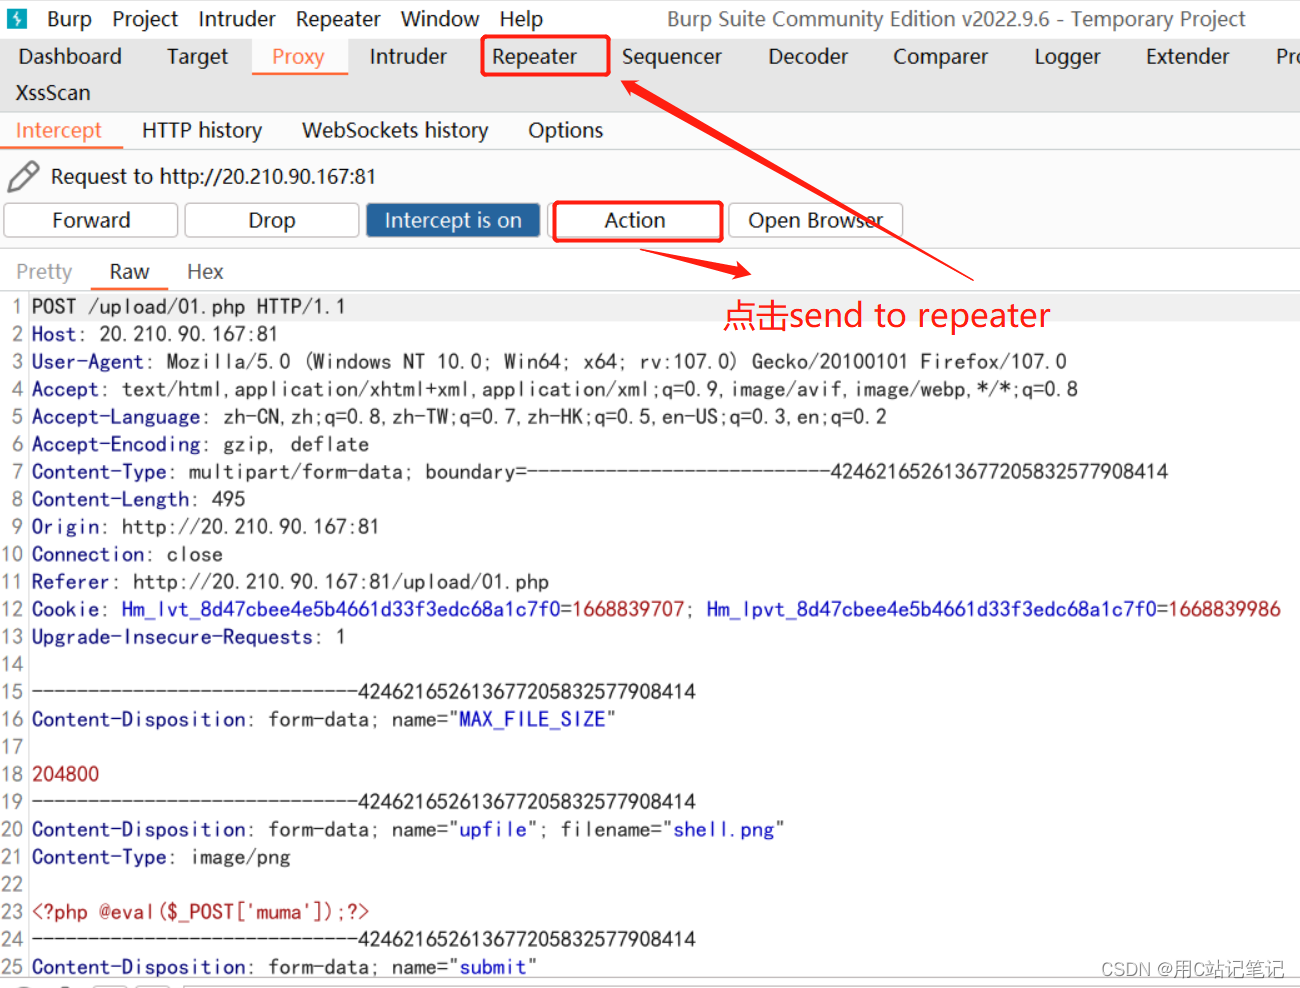Screen dimensions: 1300x988
Task: Switch to the Target tab
Action: [197, 57]
